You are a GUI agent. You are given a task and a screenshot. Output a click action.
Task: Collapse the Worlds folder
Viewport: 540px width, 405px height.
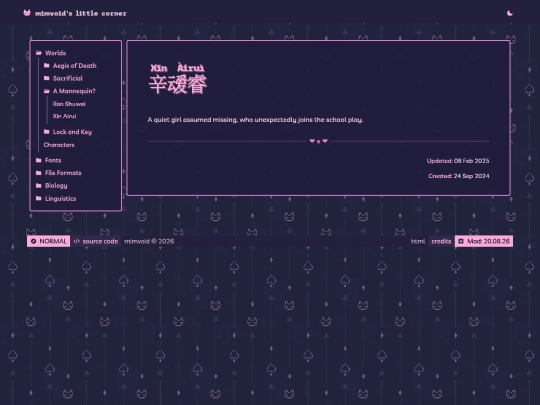[39, 53]
